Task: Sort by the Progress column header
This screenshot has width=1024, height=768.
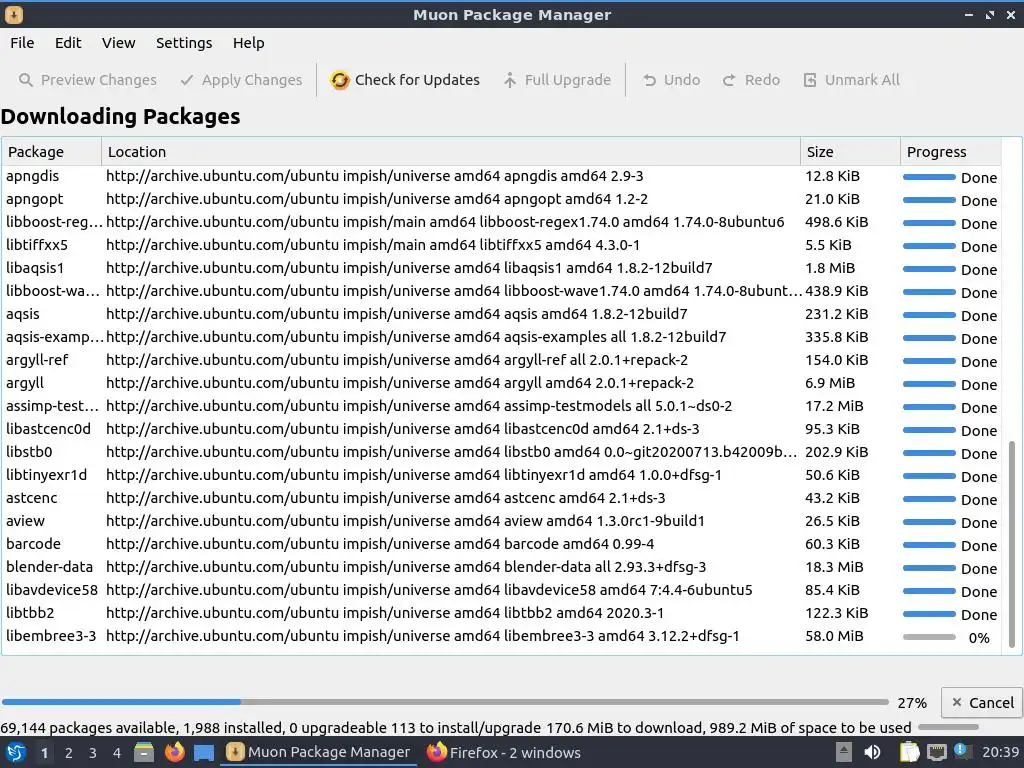Action: click(x=951, y=152)
